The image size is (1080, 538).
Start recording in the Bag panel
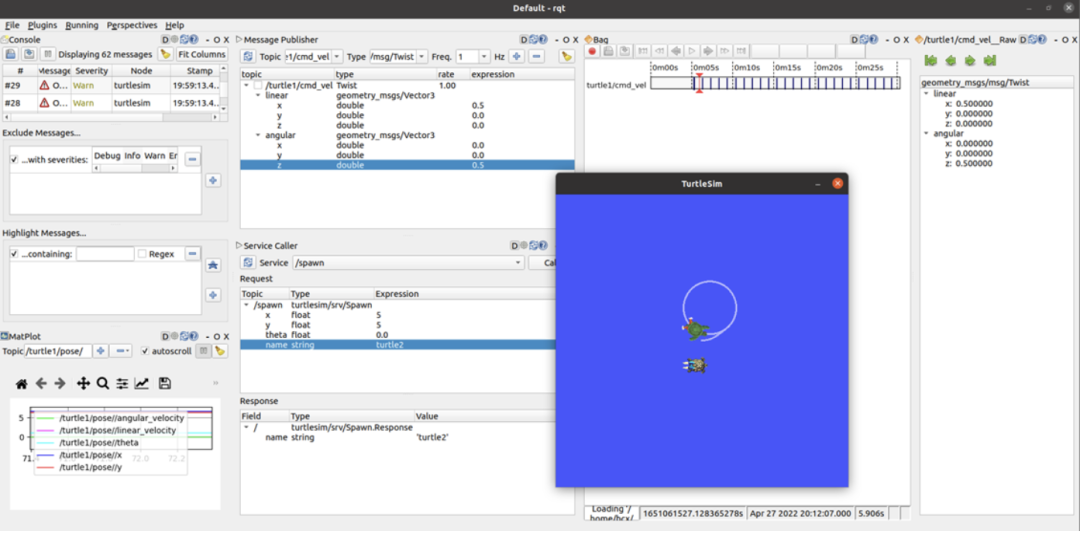coord(592,51)
